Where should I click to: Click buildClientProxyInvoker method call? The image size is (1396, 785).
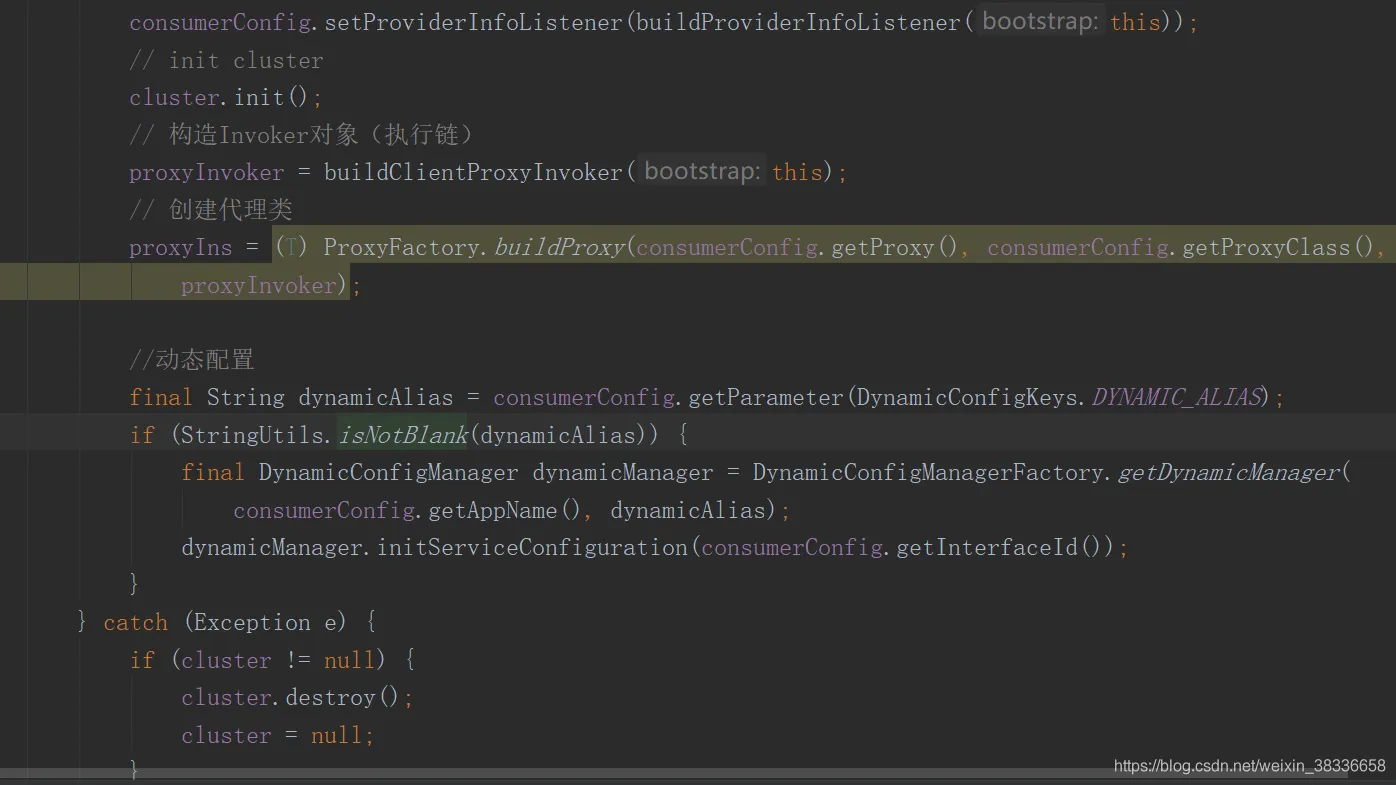click(x=473, y=172)
